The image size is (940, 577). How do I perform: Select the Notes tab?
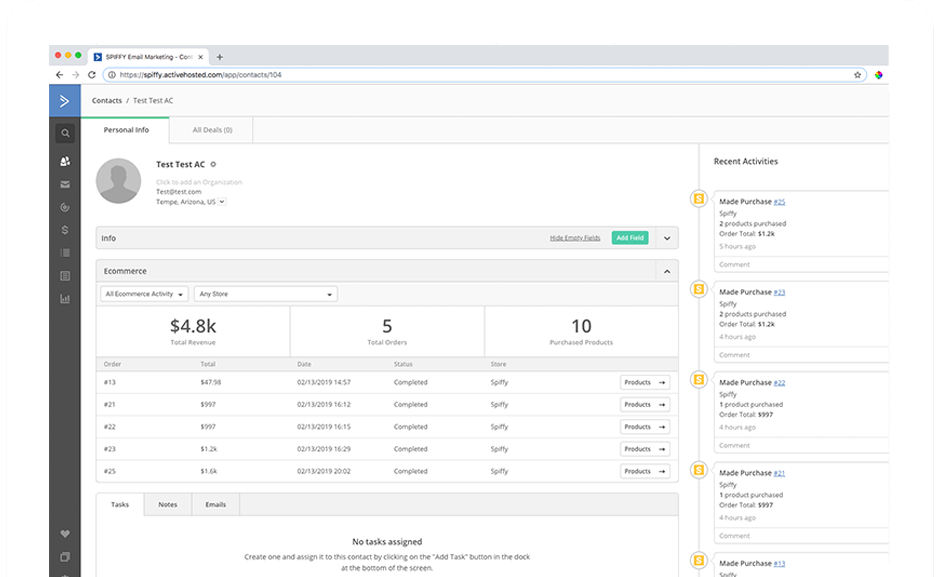pos(168,504)
